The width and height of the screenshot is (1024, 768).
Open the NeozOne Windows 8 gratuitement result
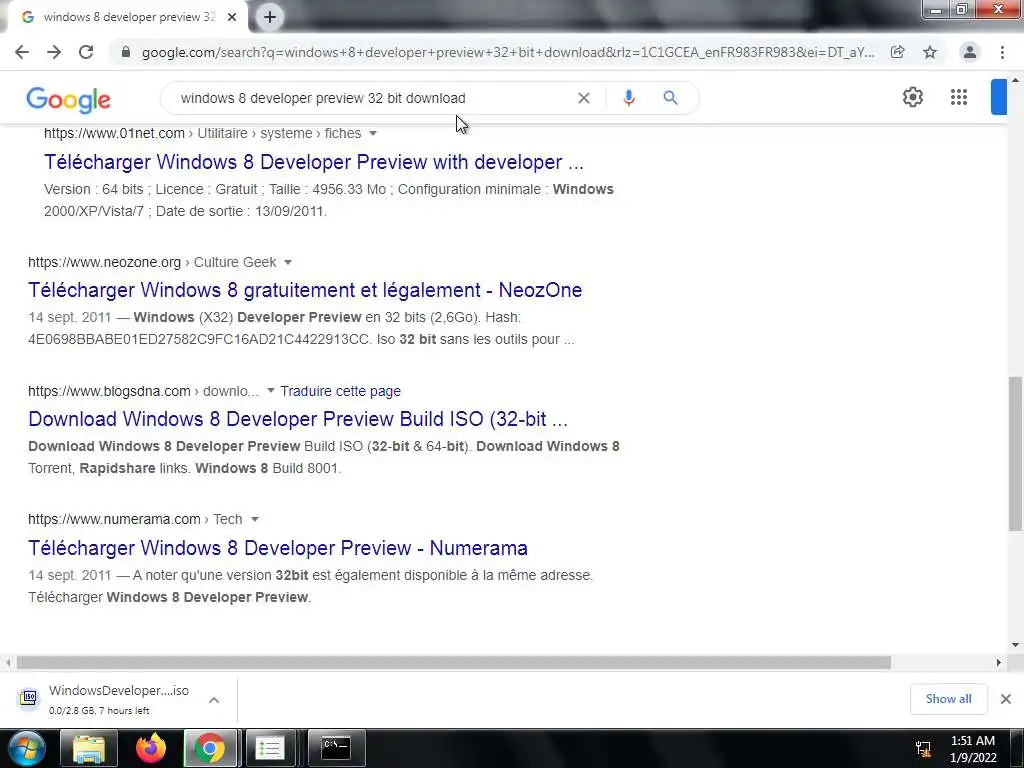click(305, 290)
